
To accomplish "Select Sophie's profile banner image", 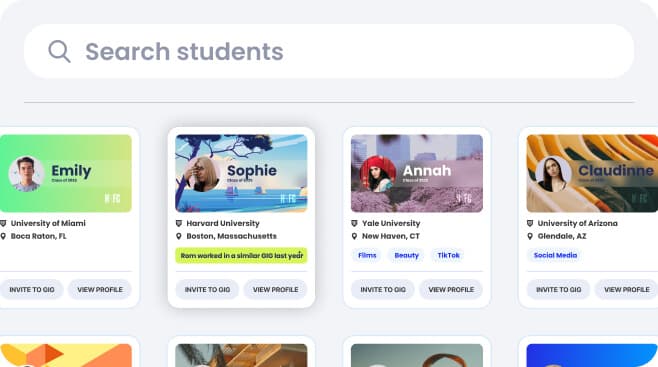I will point(241,173).
